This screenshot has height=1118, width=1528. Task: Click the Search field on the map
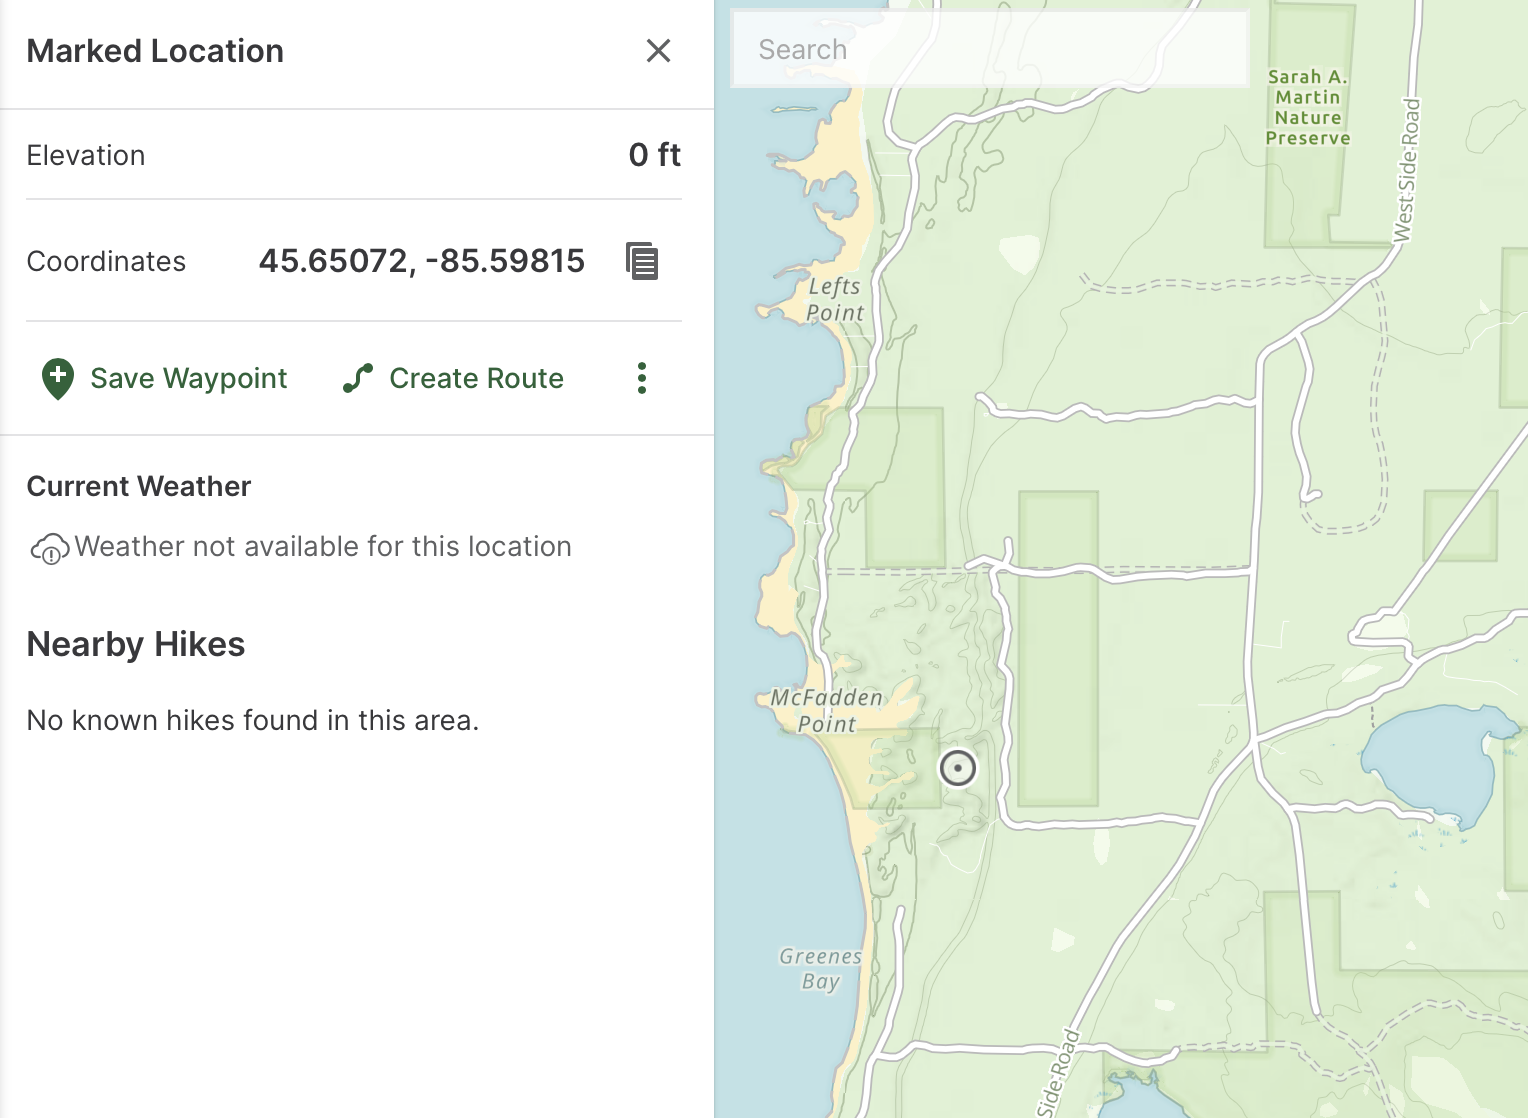990,50
